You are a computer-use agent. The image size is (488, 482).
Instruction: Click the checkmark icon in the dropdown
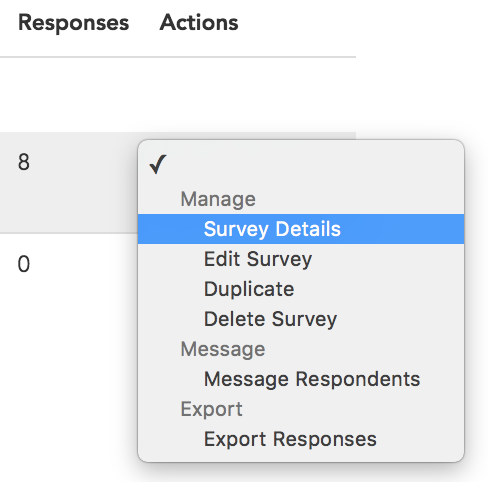pyautogui.click(x=158, y=164)
